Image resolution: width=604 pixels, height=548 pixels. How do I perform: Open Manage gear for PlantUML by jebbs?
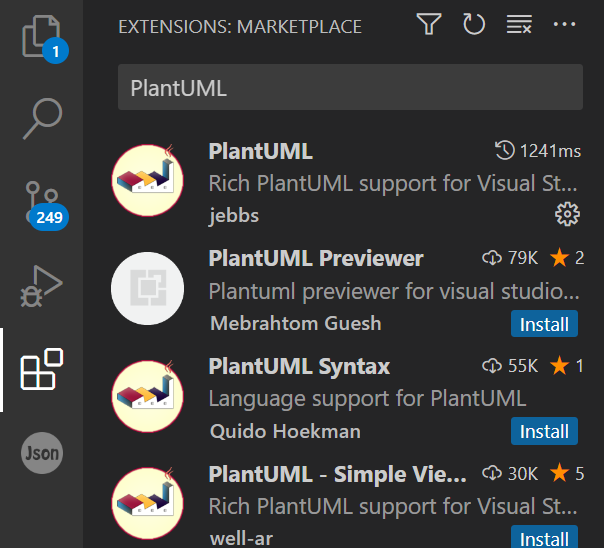coord(567,214)
